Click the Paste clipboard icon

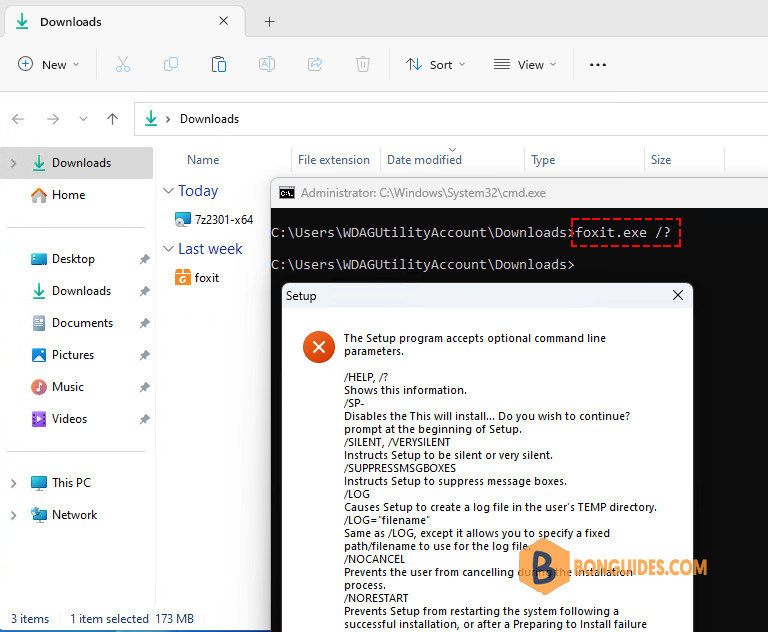pyautogui.click(x=218, y=64)
